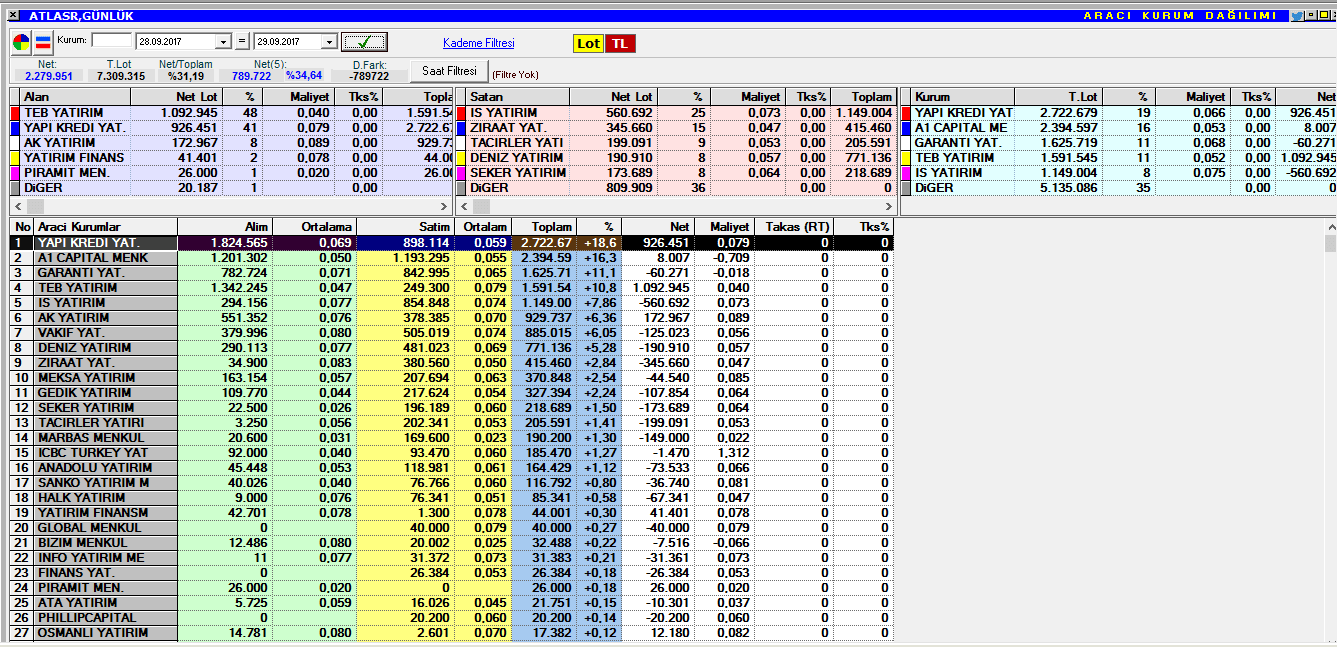Click the Araci Kurumlar column header
The height and width of the screenshot is (647, 1337).
pos(106,227)
